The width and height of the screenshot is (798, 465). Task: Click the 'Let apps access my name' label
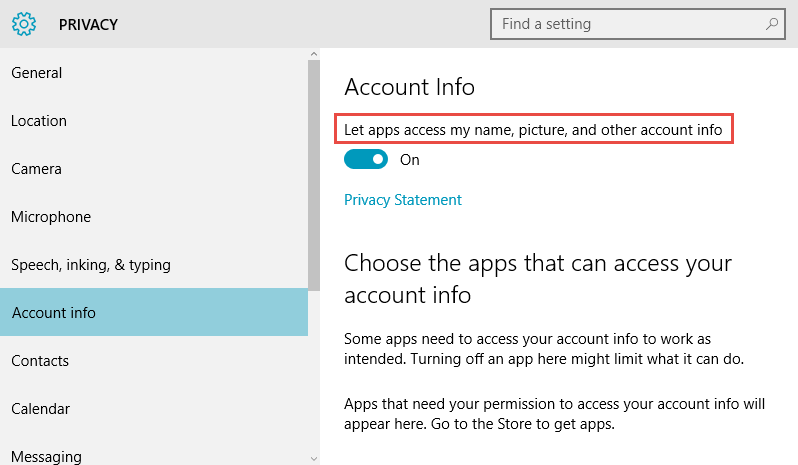(533, 130)
